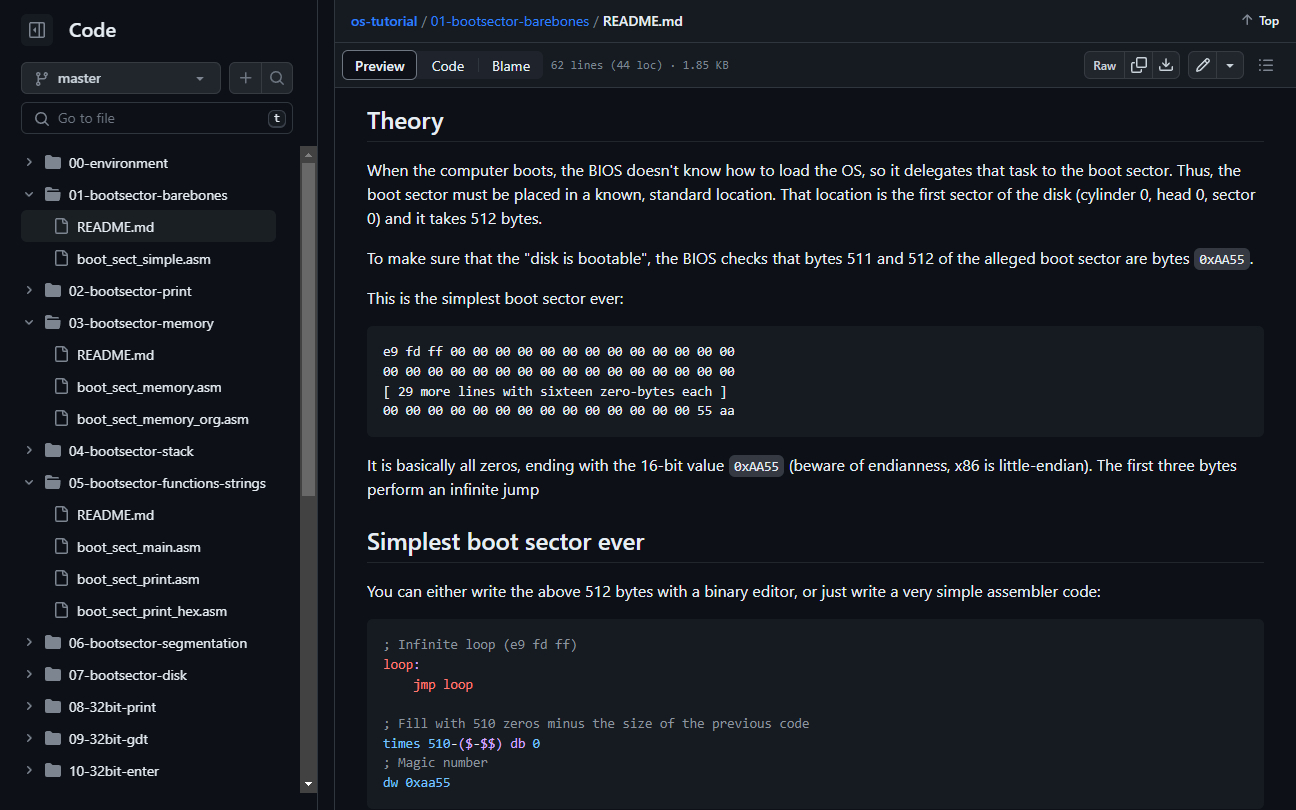Open the edit options dropdown arrow
This screenshot has height=810, width=1296.
pyautogui.click(x=1230, y=64)
